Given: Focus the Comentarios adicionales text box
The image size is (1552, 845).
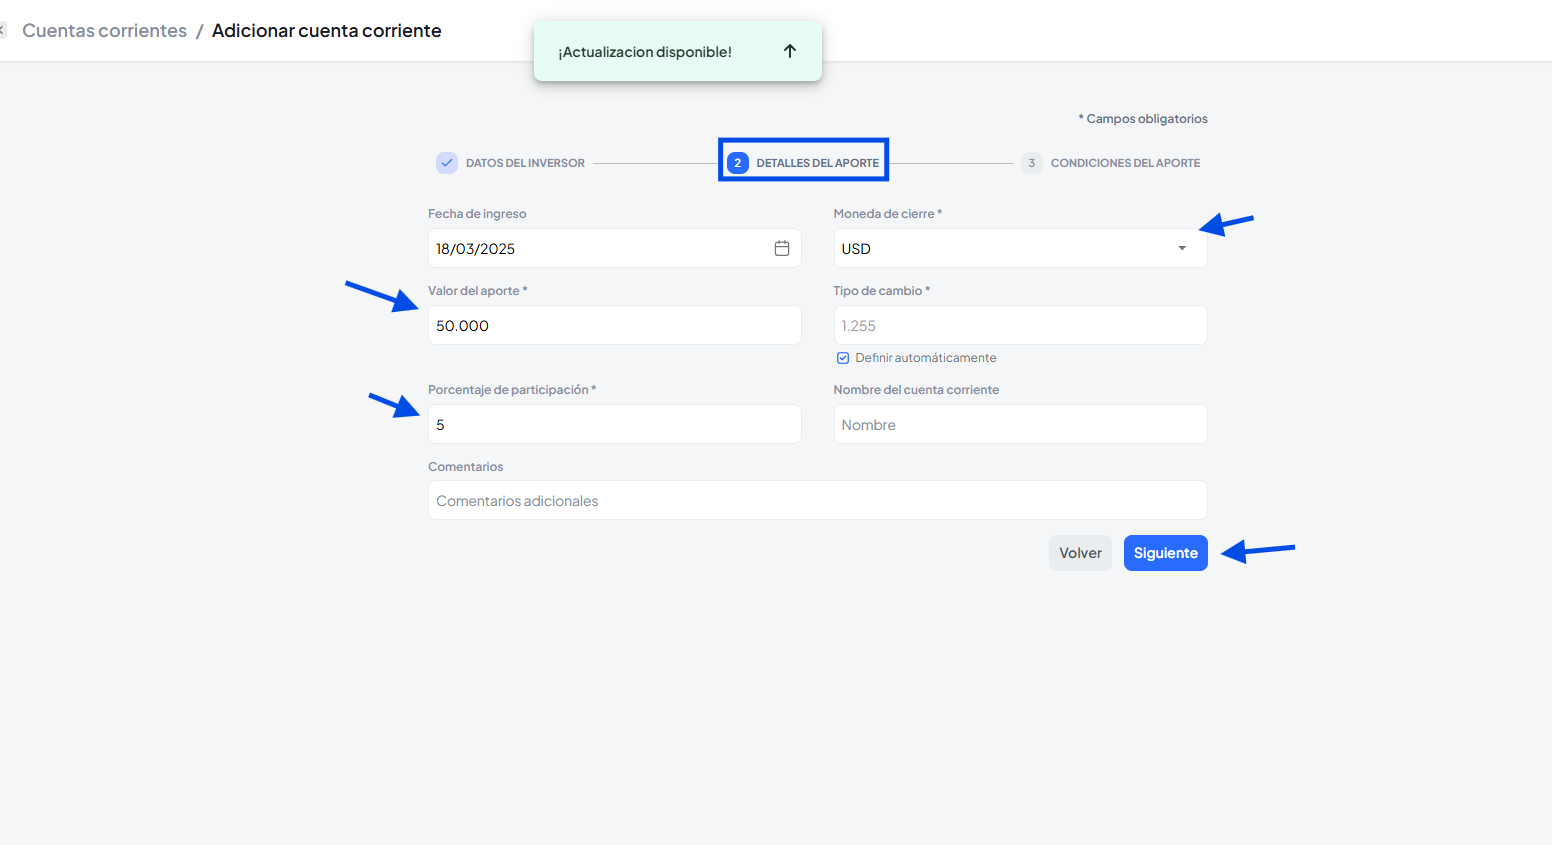Looking at the screenshot, I should click(817, 501).
